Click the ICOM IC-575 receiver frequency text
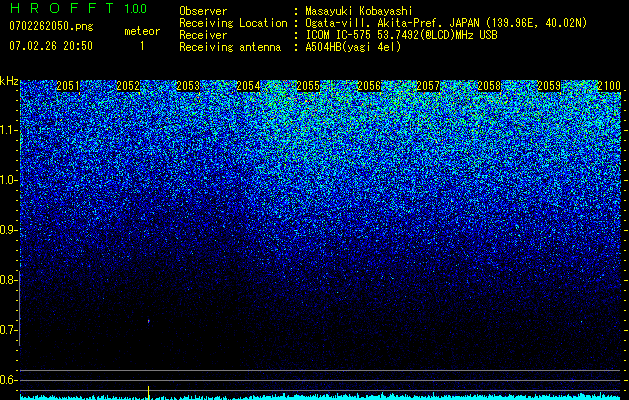Image resolution: width=629 pixels, height=400 pixels. point(401,35)
